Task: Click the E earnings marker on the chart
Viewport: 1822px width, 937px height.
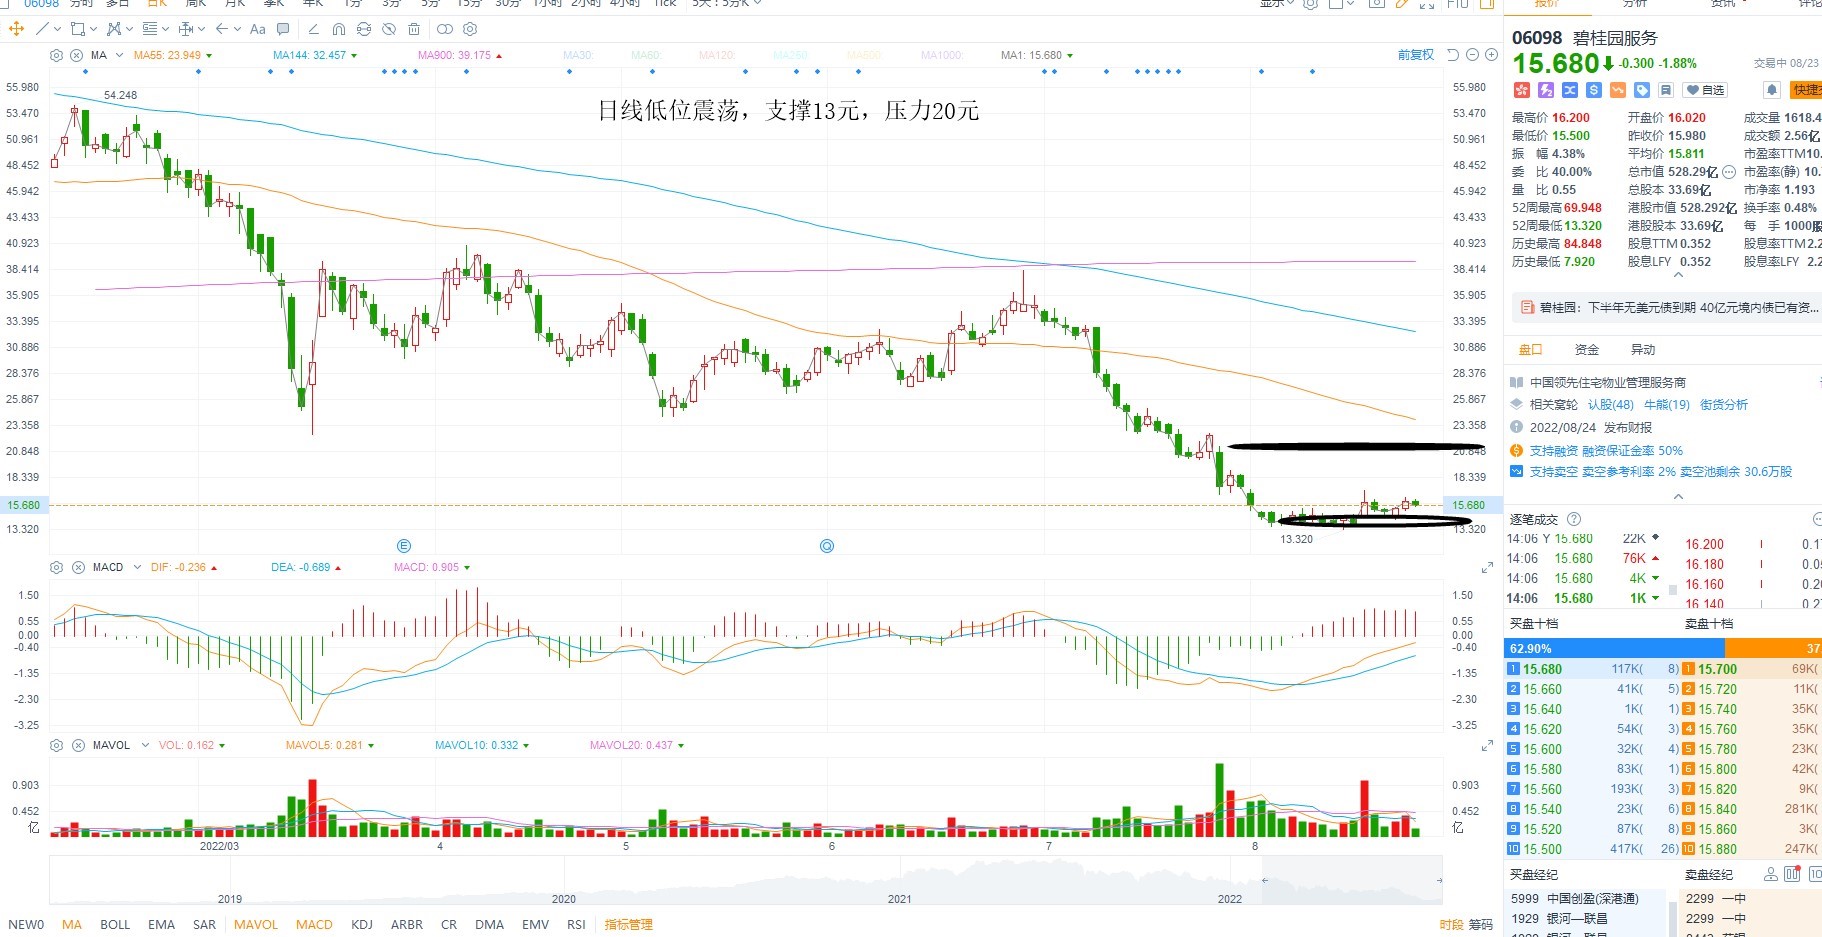Action: pos(404,546)
